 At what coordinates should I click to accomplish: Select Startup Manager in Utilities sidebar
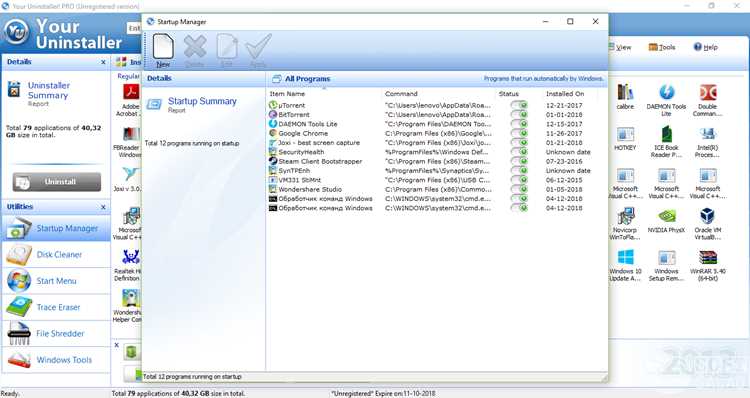click(x=56, y=228)
